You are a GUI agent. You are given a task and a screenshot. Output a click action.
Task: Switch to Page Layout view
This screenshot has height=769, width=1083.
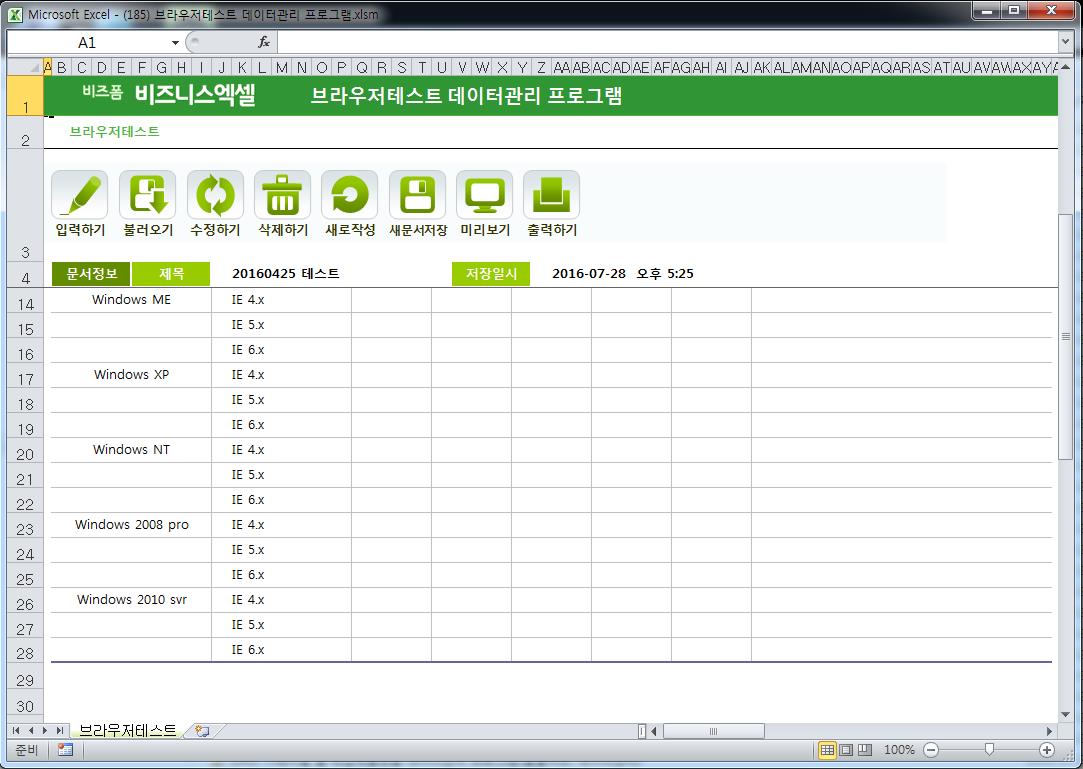point(846,750)
